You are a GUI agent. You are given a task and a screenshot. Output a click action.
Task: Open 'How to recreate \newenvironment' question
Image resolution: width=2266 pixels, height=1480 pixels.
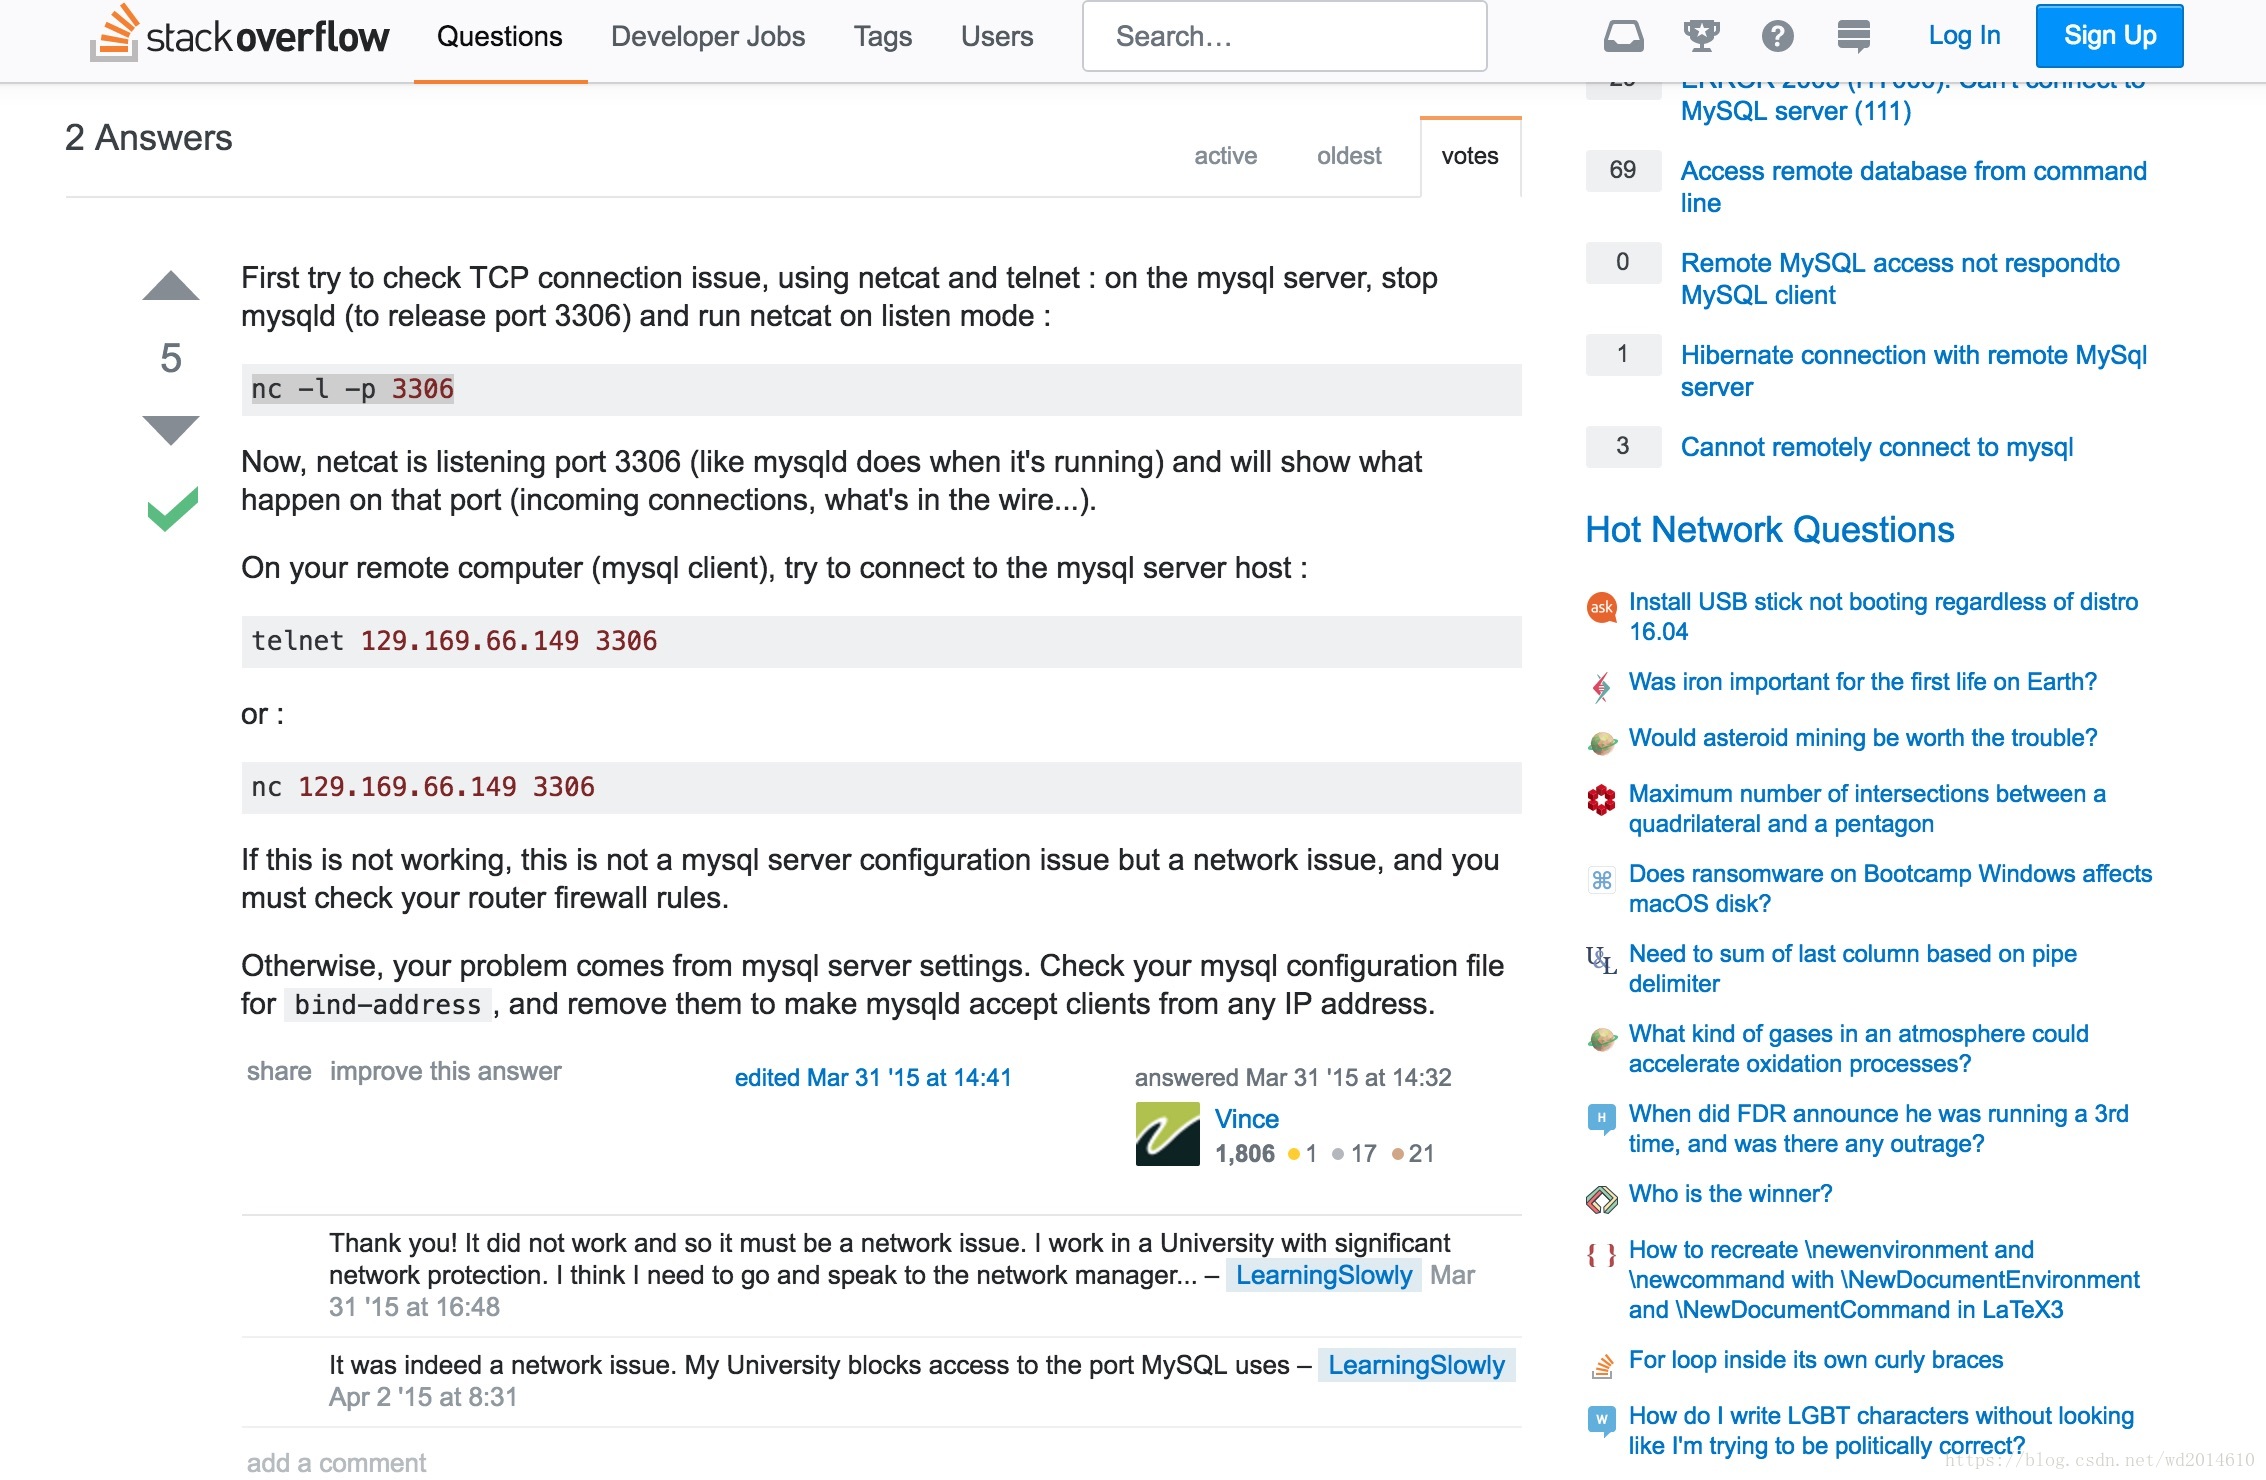(1884, 1279)
